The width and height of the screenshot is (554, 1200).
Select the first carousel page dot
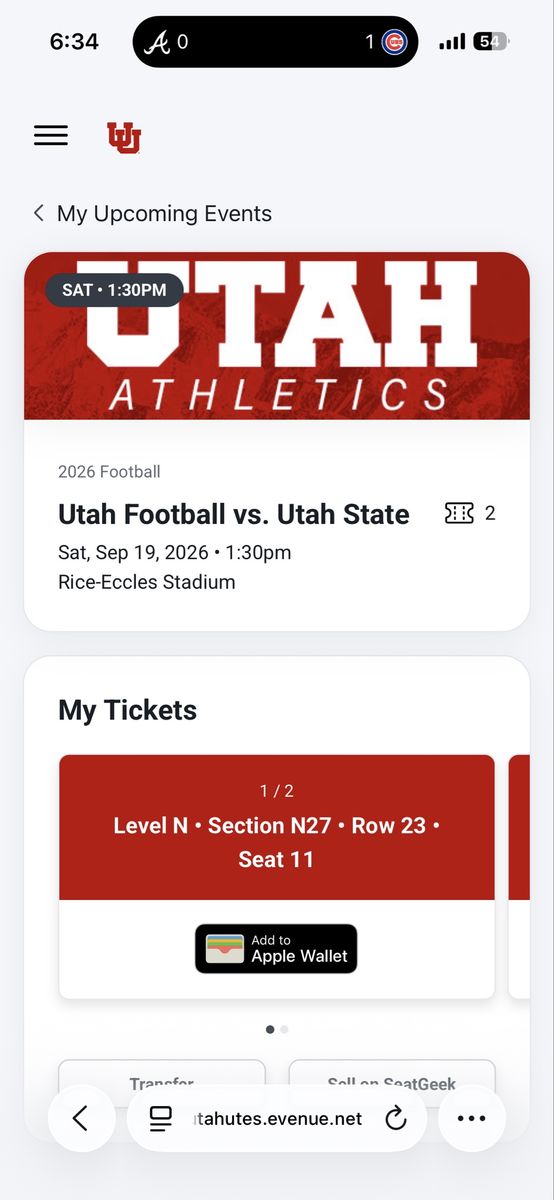[270, 1029]
